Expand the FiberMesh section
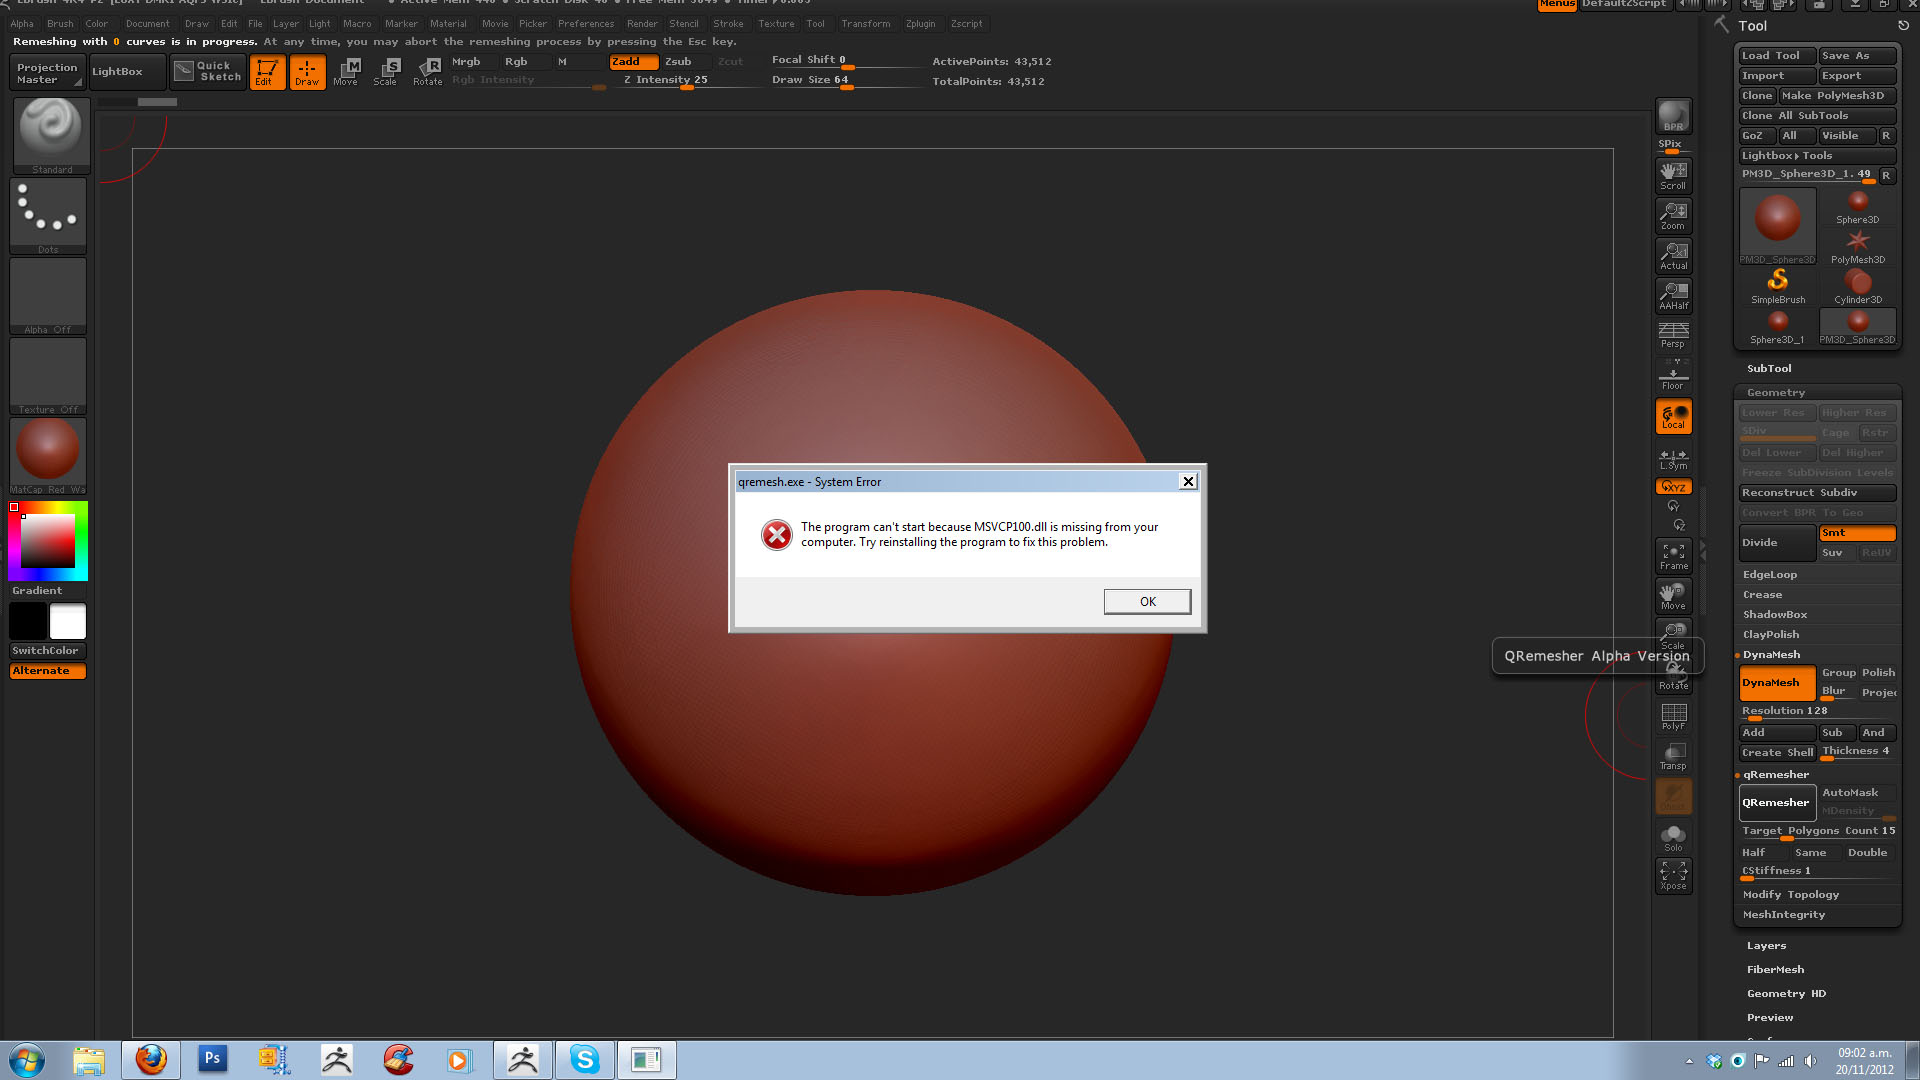 [x=1775, y=970]
